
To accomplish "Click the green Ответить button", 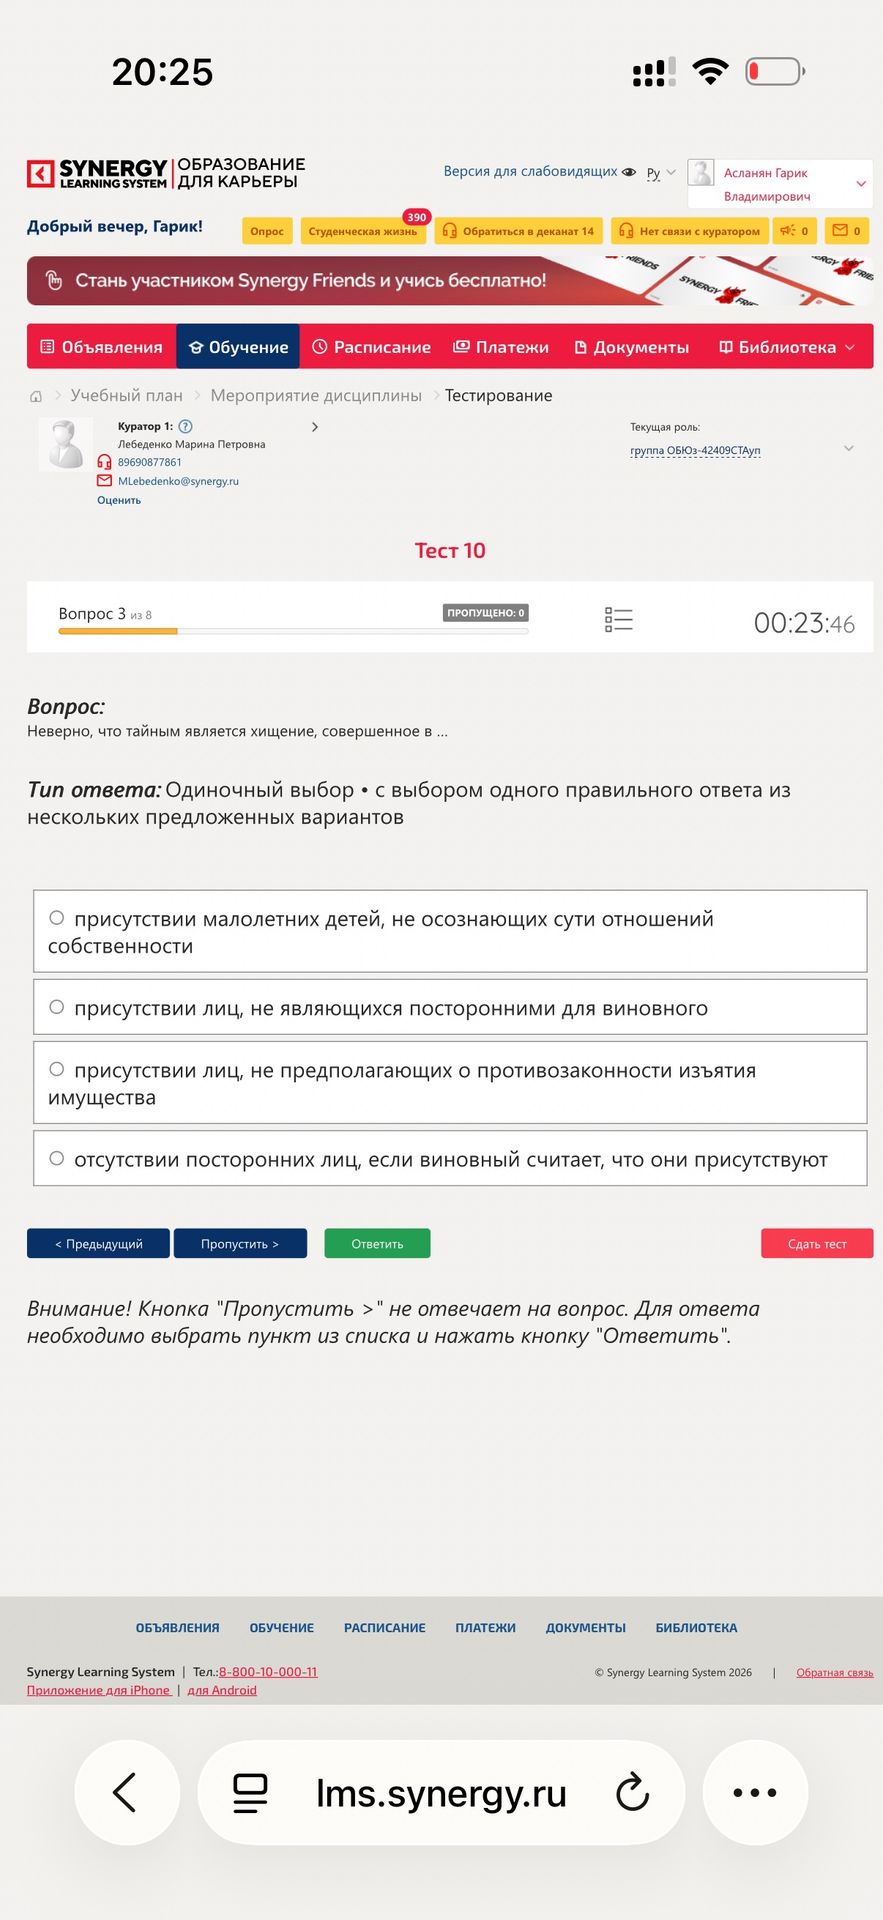I will [x=377, y=1243].
